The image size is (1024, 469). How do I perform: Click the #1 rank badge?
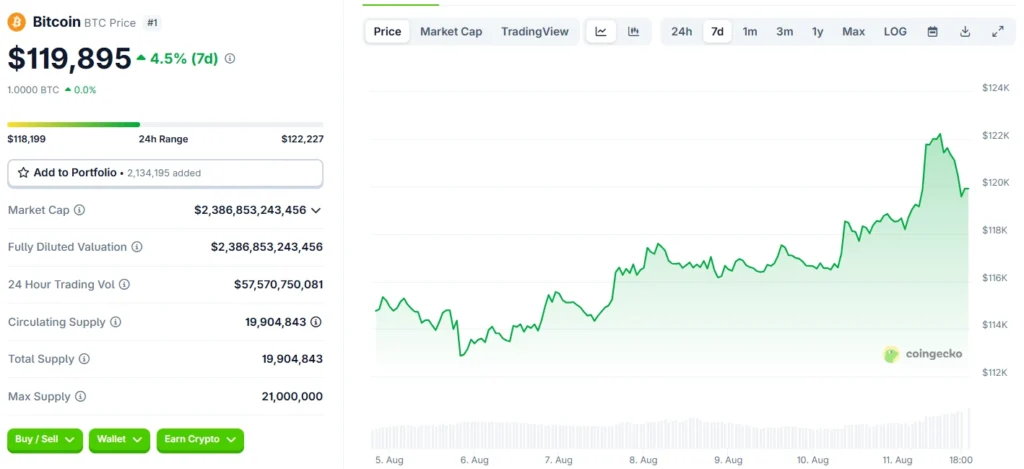(x=152, y=23)
